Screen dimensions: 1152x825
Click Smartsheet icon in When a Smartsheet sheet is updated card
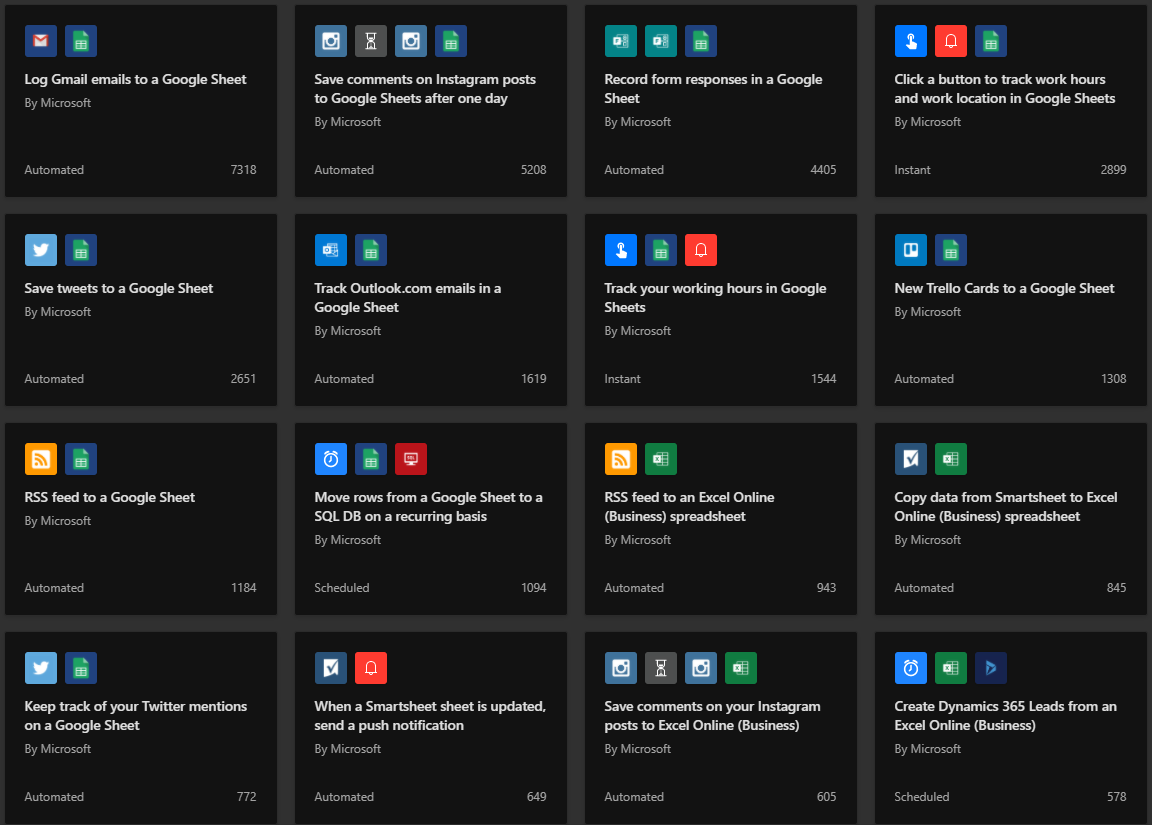331,668
